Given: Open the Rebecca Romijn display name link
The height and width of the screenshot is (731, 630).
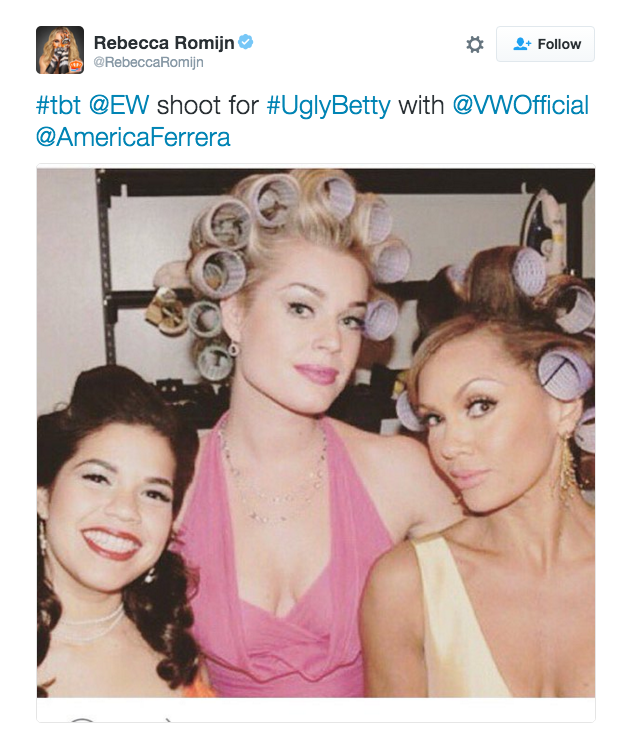Looking at the screenshot, I should [x=164, y=42].
